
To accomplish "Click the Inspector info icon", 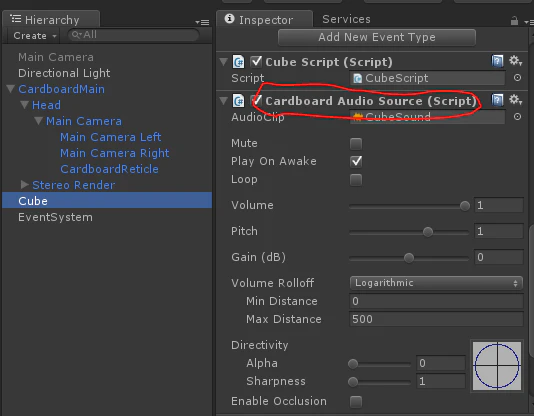I will pyautogui.click(x=230, y=19).
